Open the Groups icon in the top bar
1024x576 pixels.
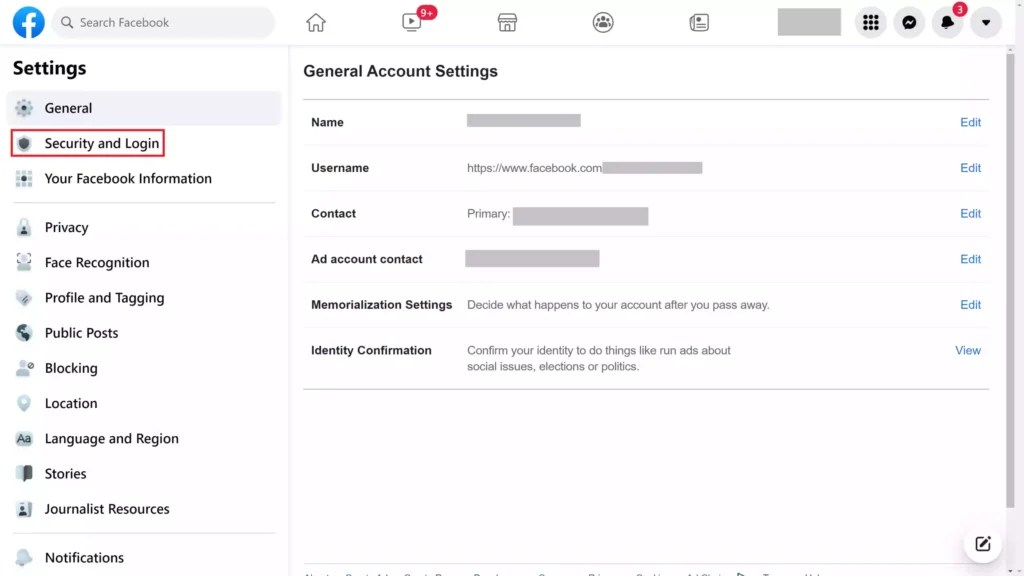(603, 21)
